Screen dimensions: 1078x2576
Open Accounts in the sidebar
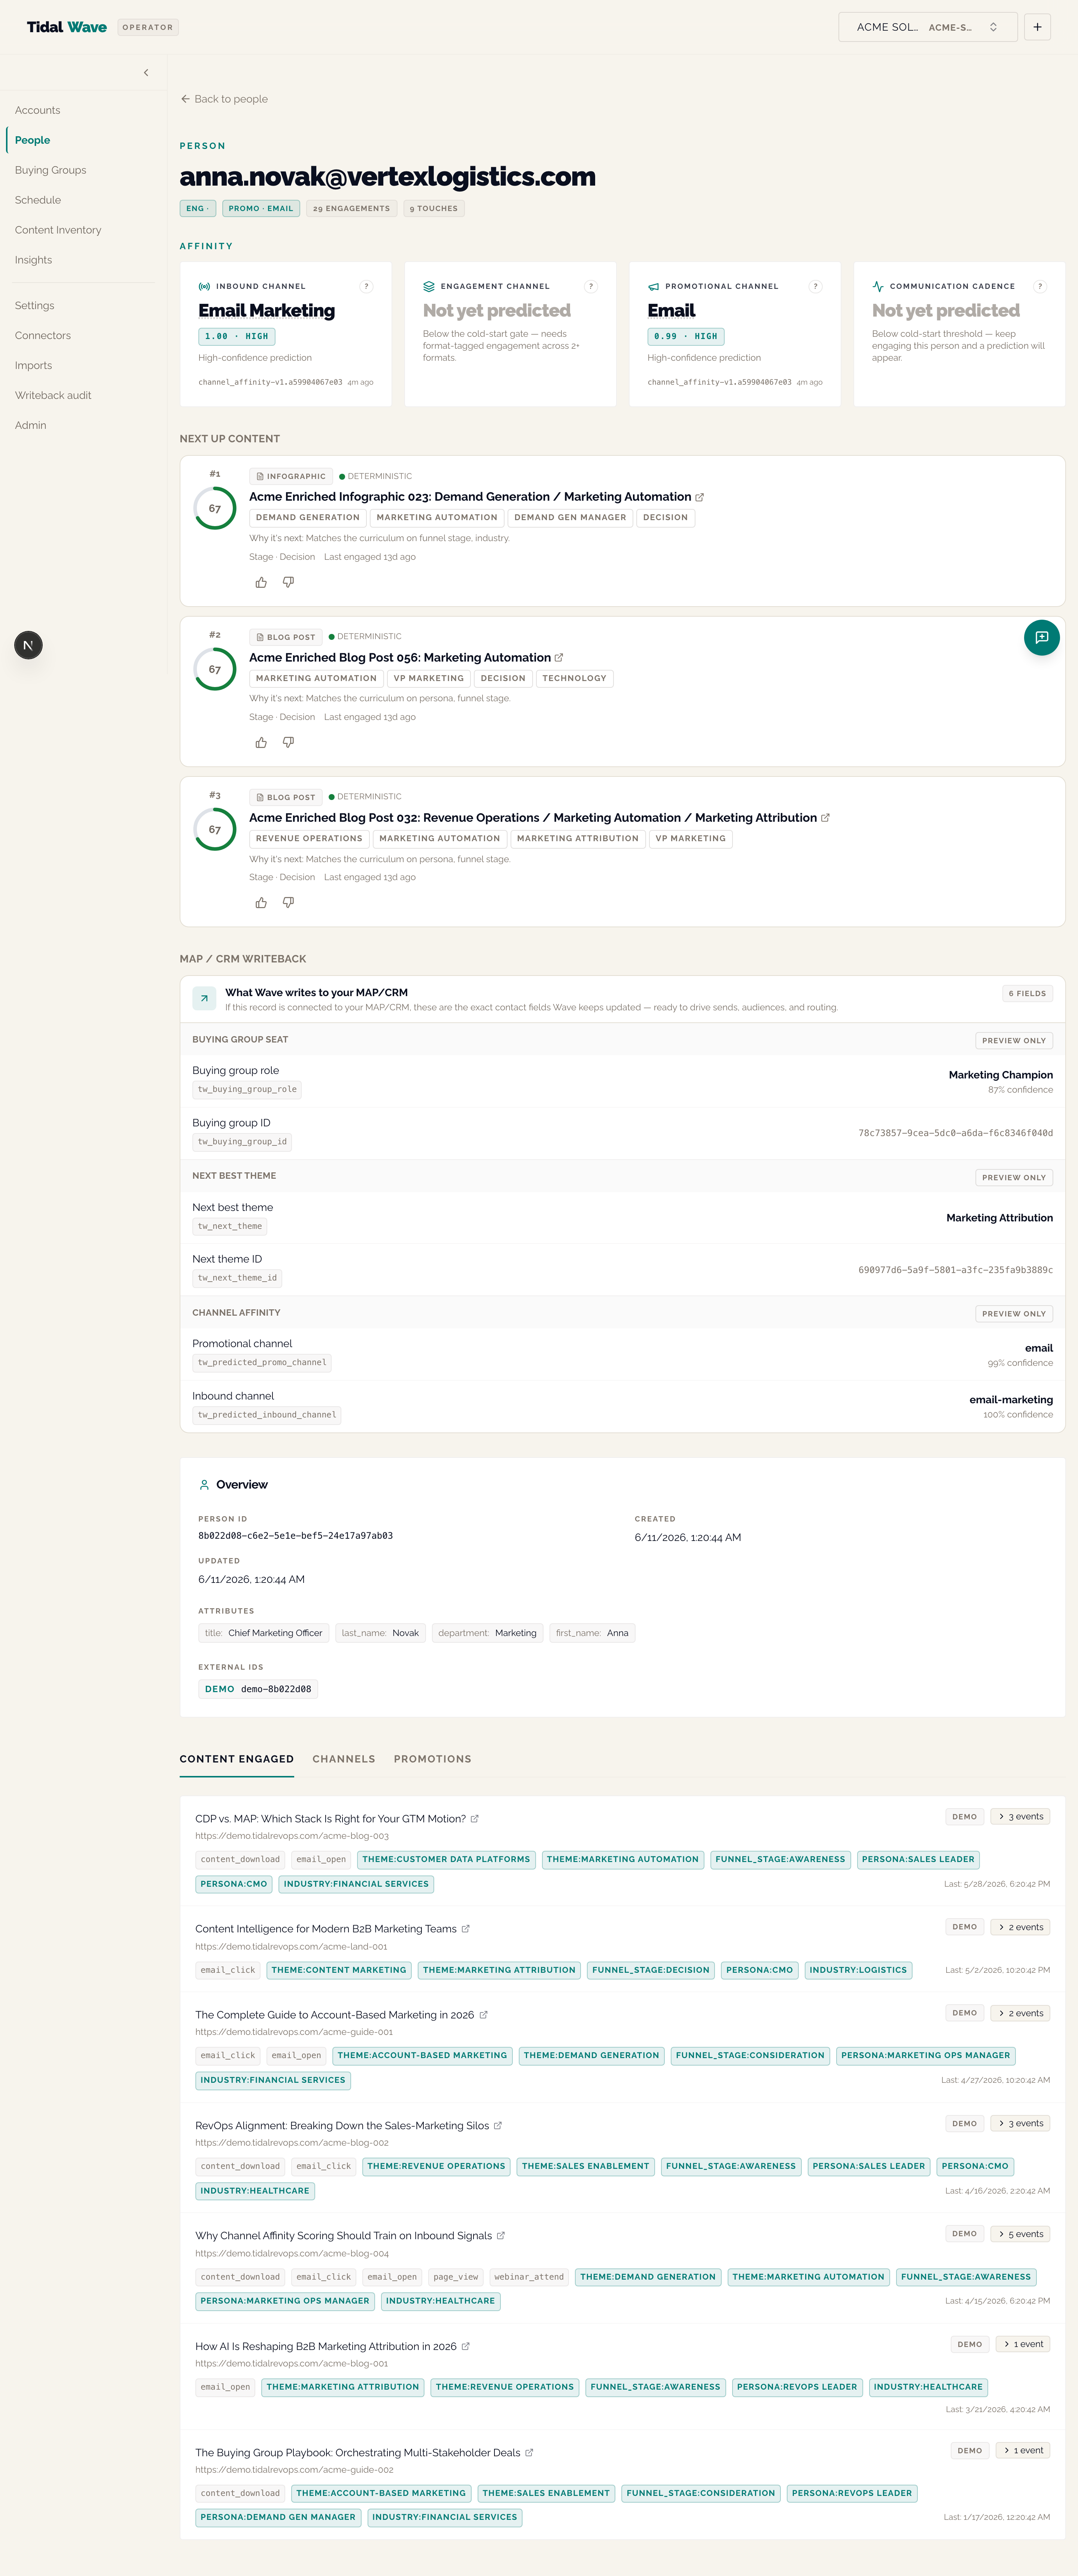[38, 110]
